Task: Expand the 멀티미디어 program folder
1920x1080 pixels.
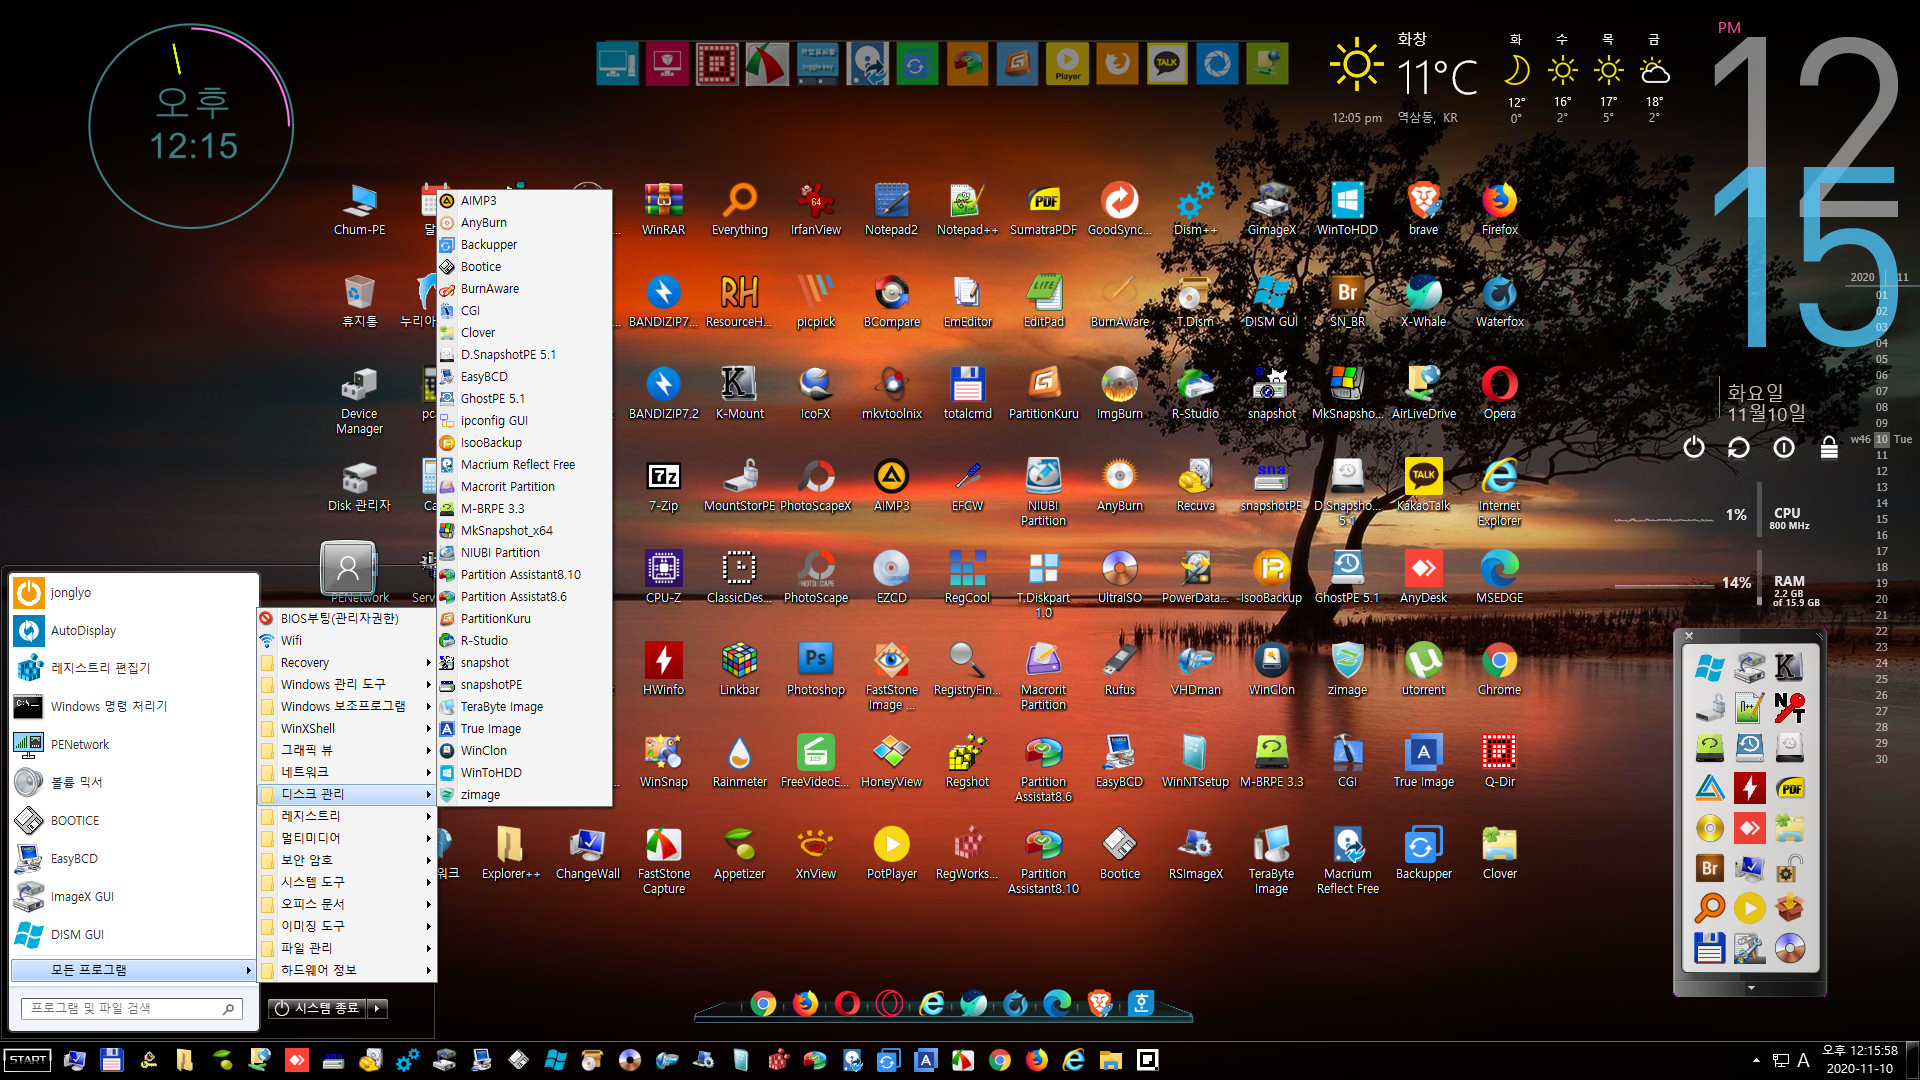Action: (346, 838)
